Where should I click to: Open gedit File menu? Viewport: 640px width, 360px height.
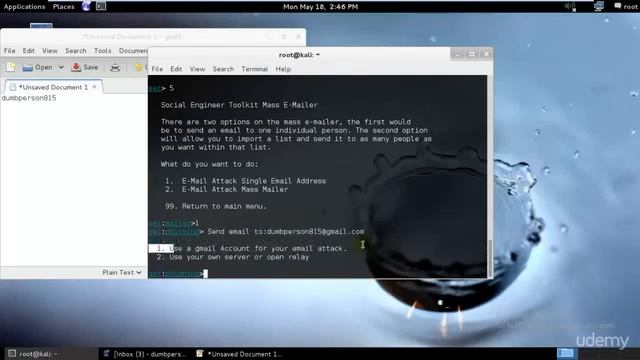(x=9, y=51)
